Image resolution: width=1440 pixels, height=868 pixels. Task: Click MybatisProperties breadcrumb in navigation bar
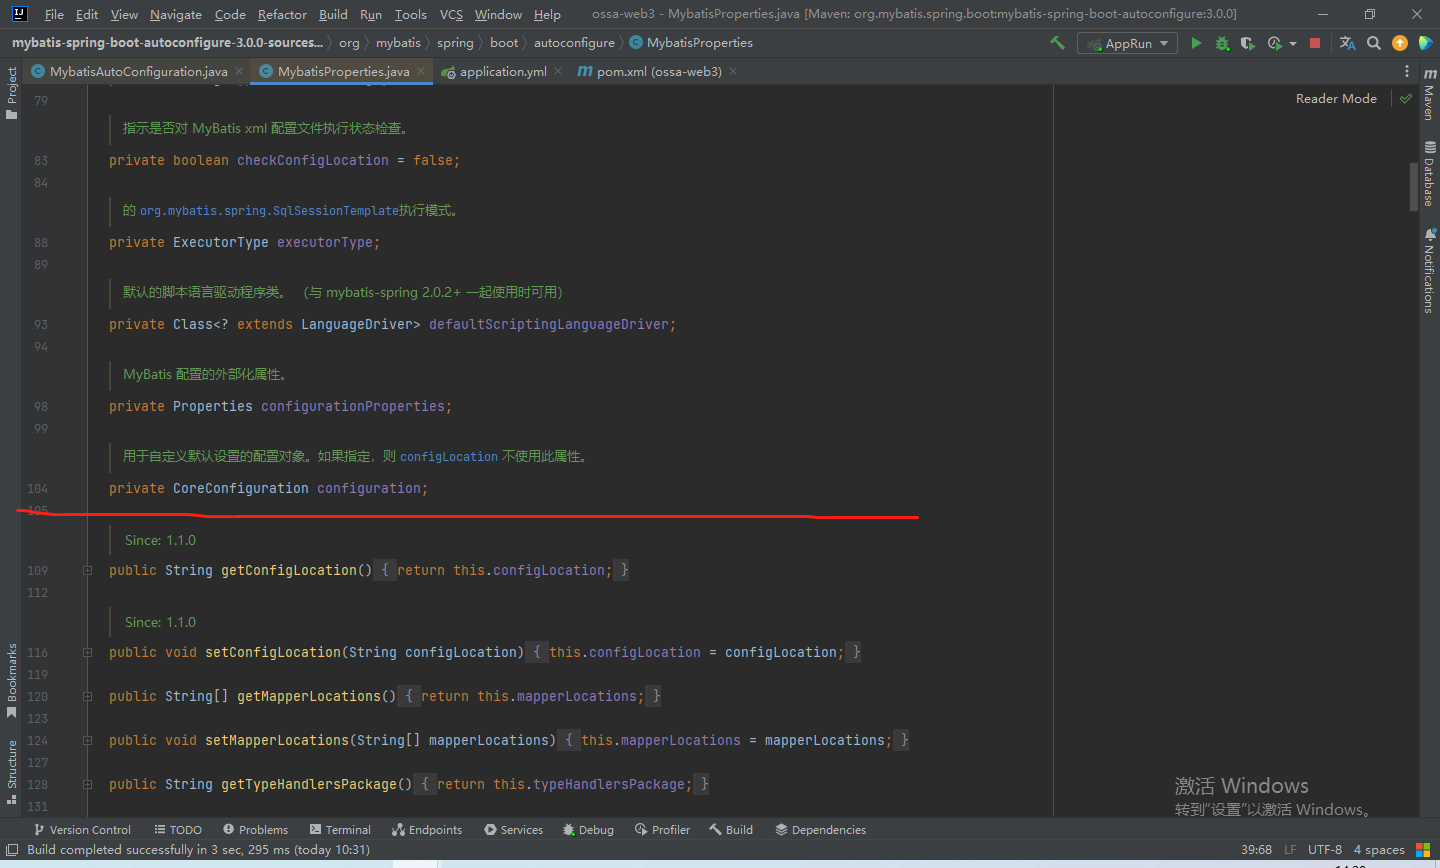point(691,43)
